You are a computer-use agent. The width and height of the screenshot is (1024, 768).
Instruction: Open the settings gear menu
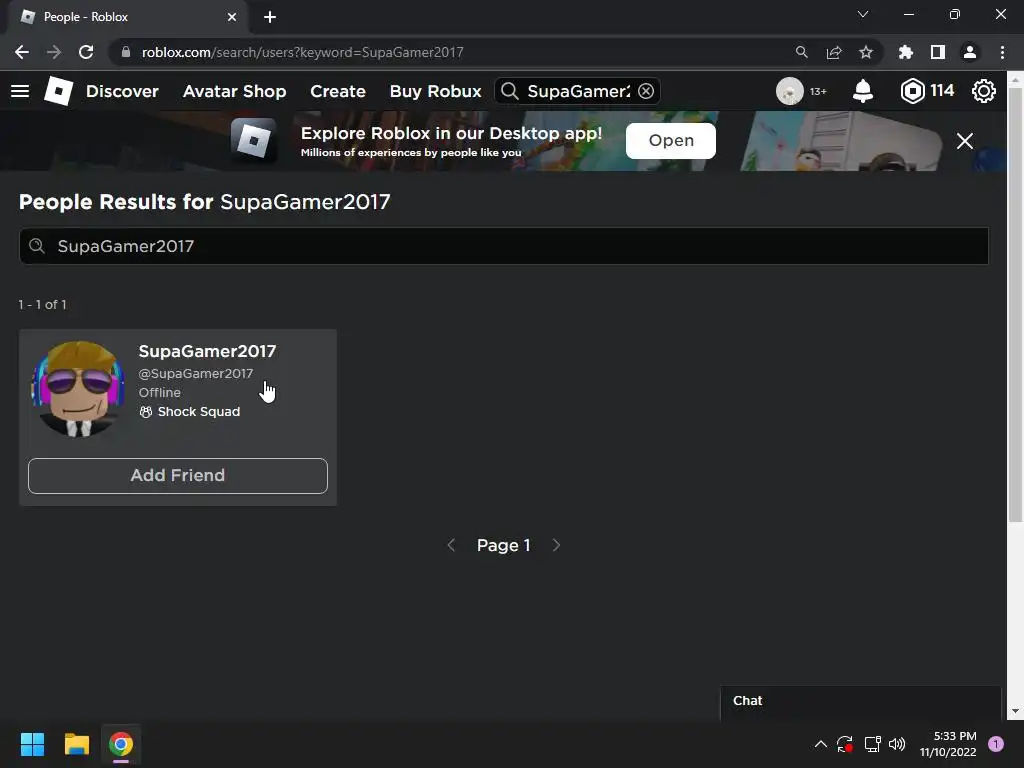tap(984, 91)
